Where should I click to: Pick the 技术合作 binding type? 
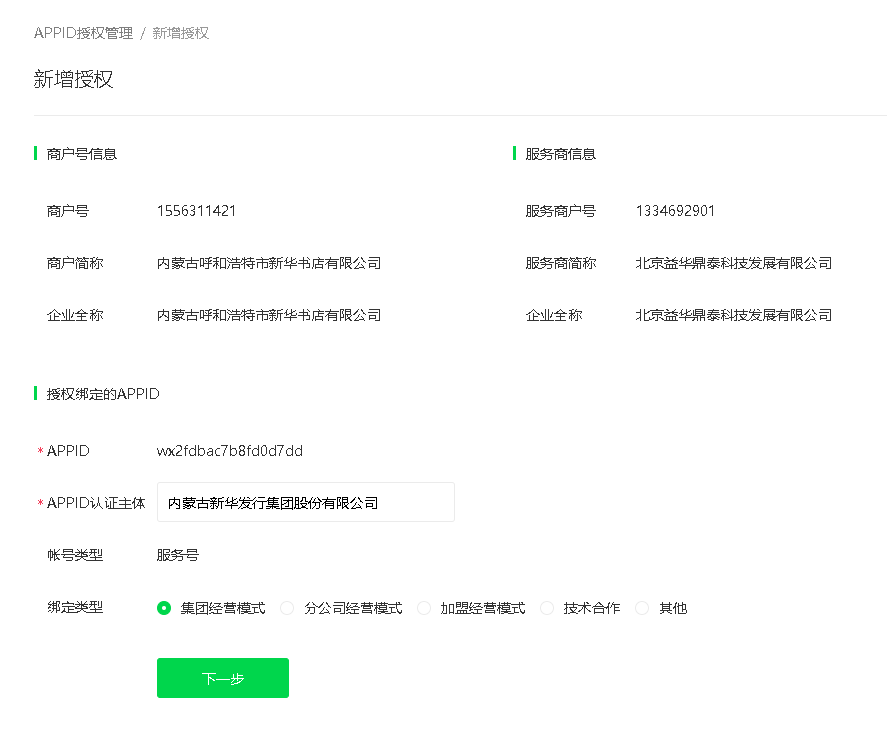547,608
